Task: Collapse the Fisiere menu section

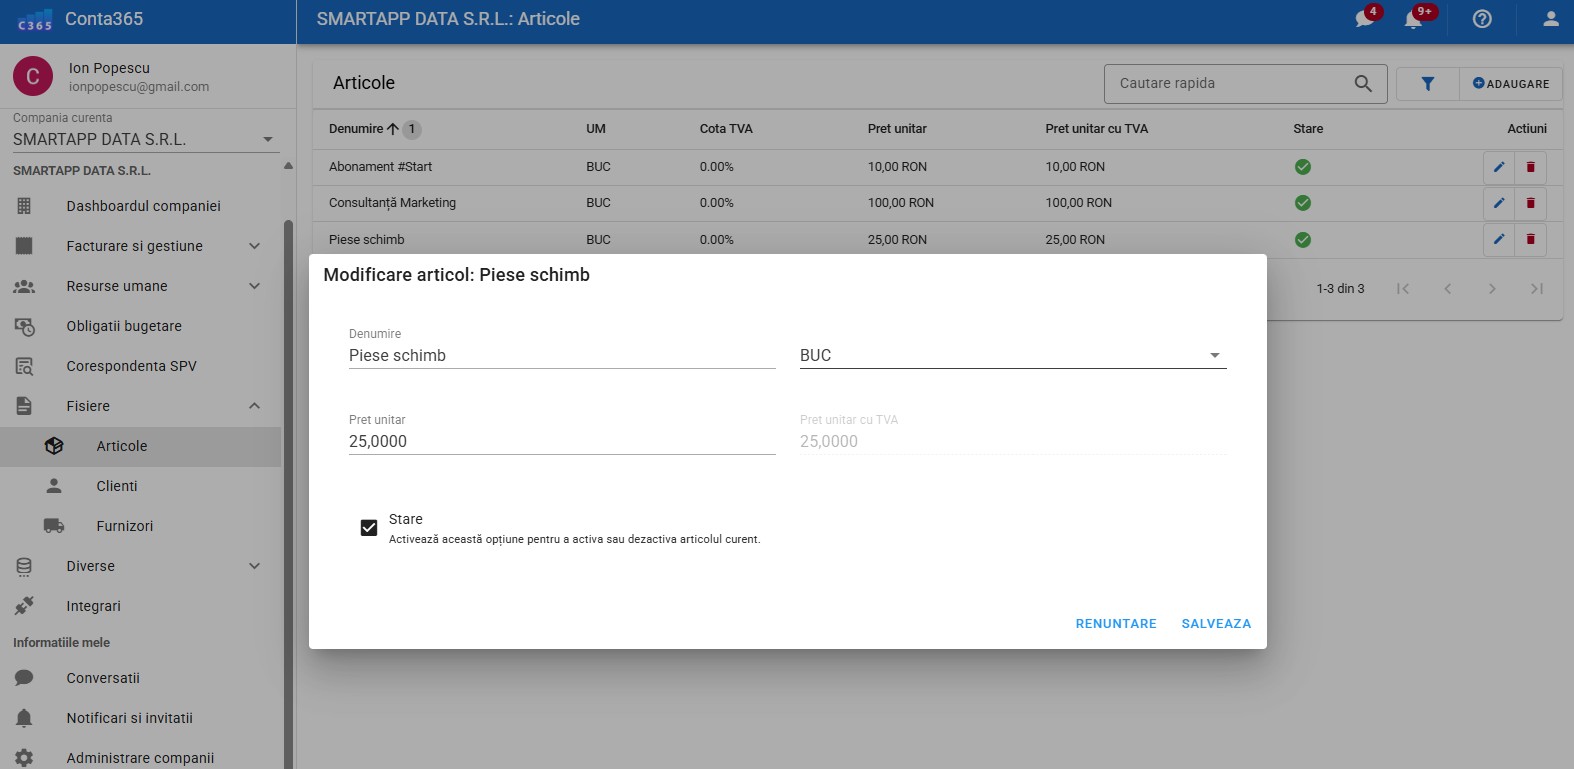Action: tap(254, 406)
